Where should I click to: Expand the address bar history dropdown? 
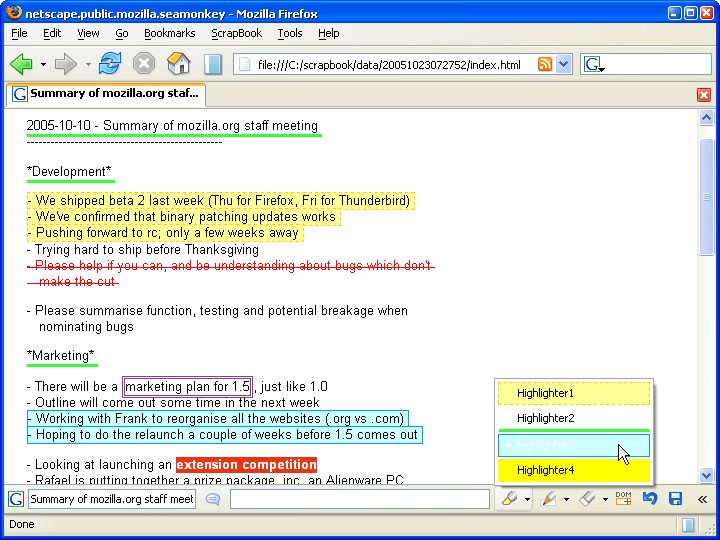point(563,65)
